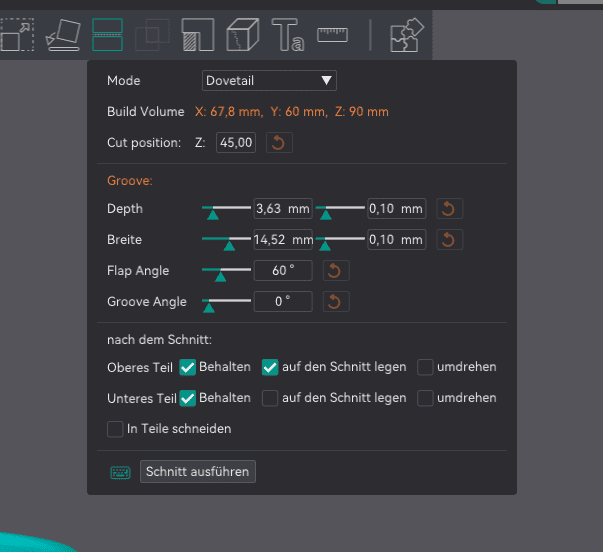Click the Groove Angle 0° field
This screenshot has width=603, height=552.
pyautogui.click(x=283, y=302)
